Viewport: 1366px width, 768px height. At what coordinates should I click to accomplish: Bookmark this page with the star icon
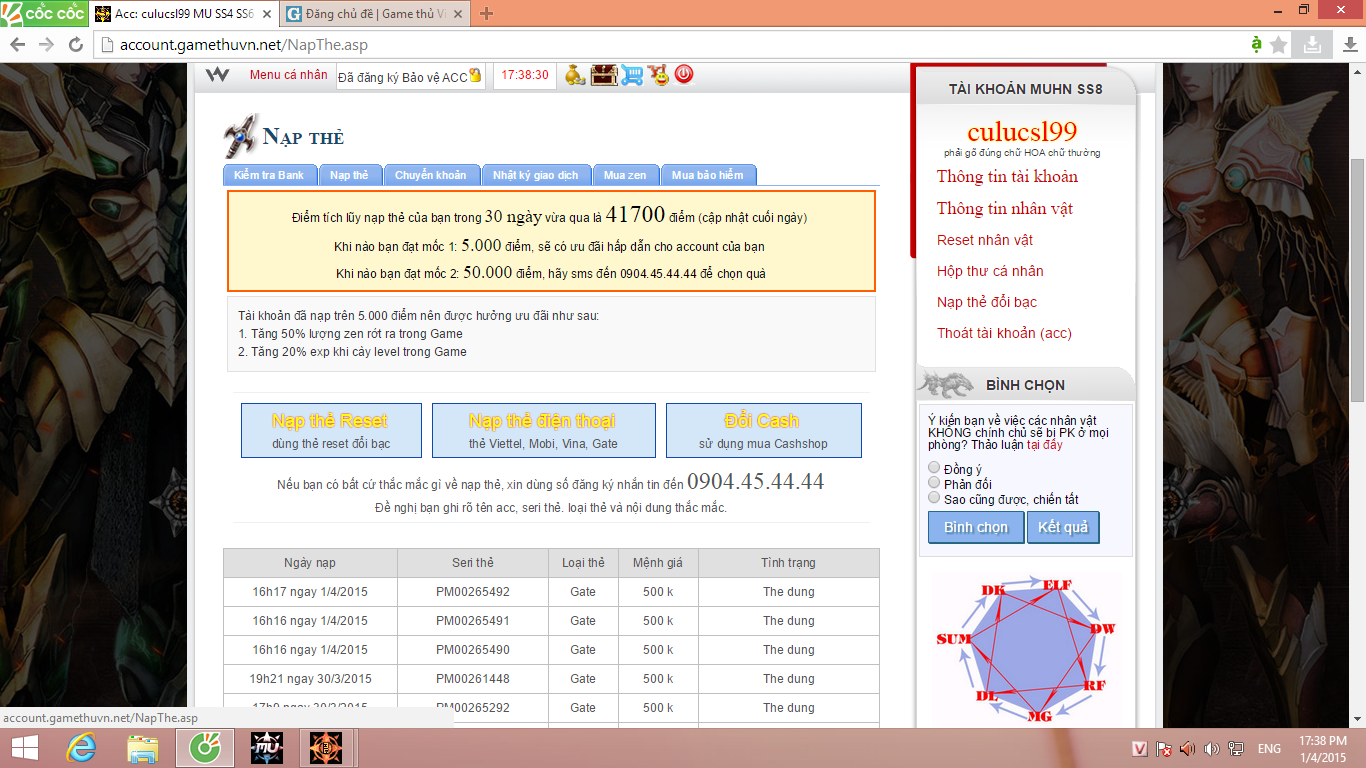[x=1279, y=44]
